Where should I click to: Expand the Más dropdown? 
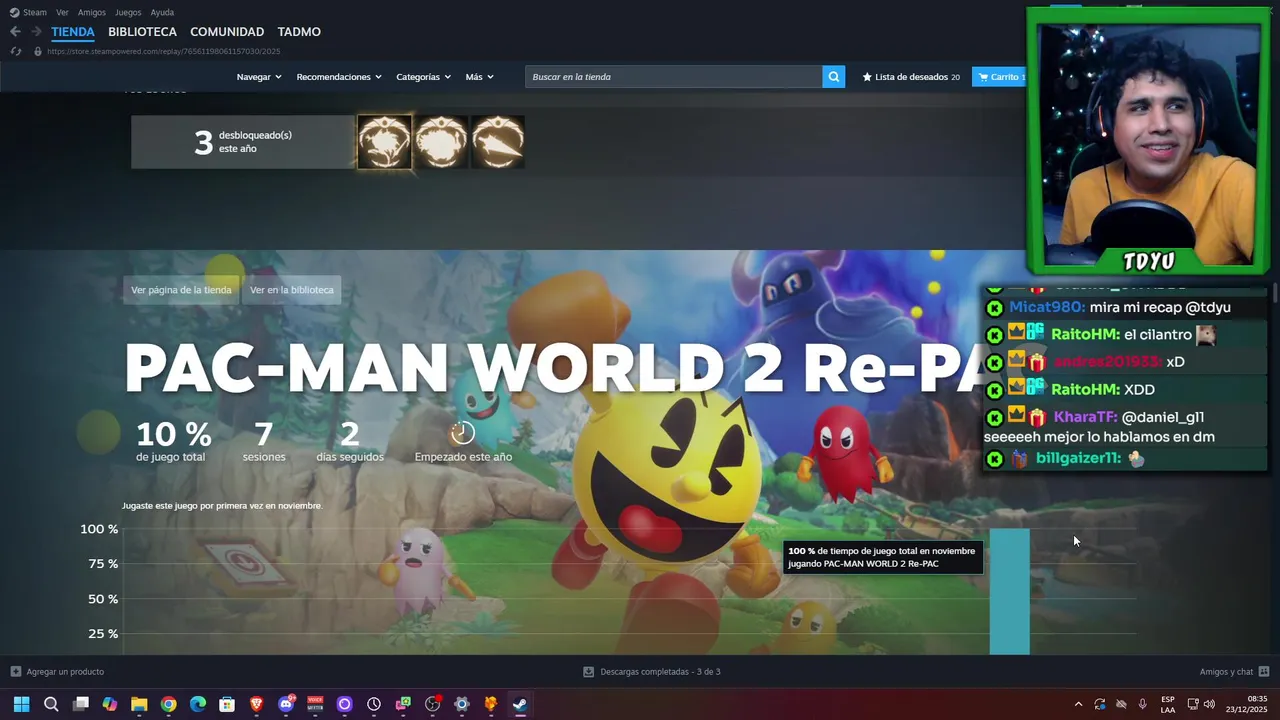(479, 77)
